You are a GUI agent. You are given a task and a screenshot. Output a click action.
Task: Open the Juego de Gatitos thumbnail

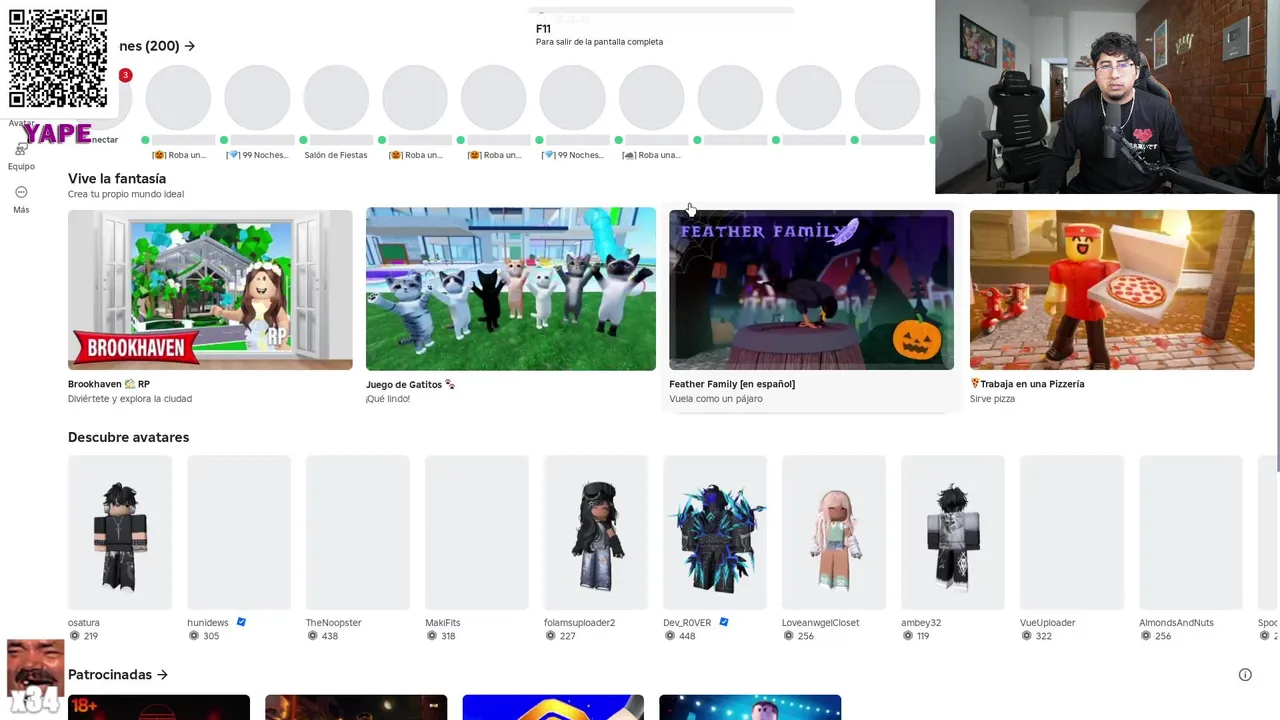(x=511, y=289)
